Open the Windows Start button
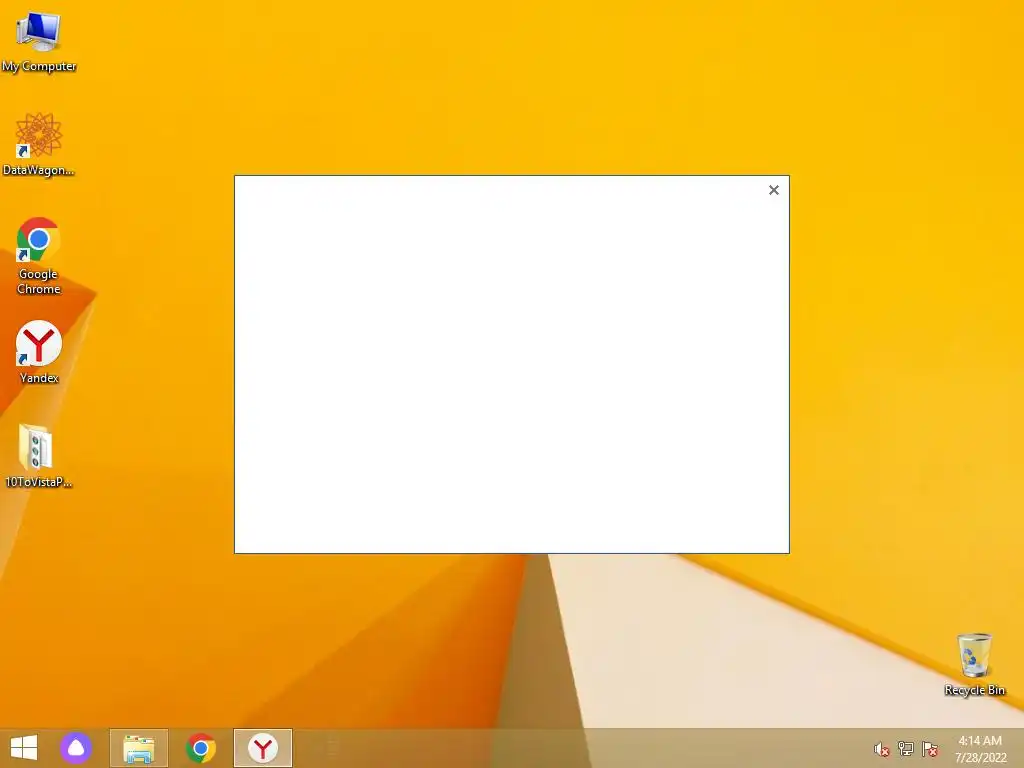Viewport: 1024px width, 768px height. point(24,748)
